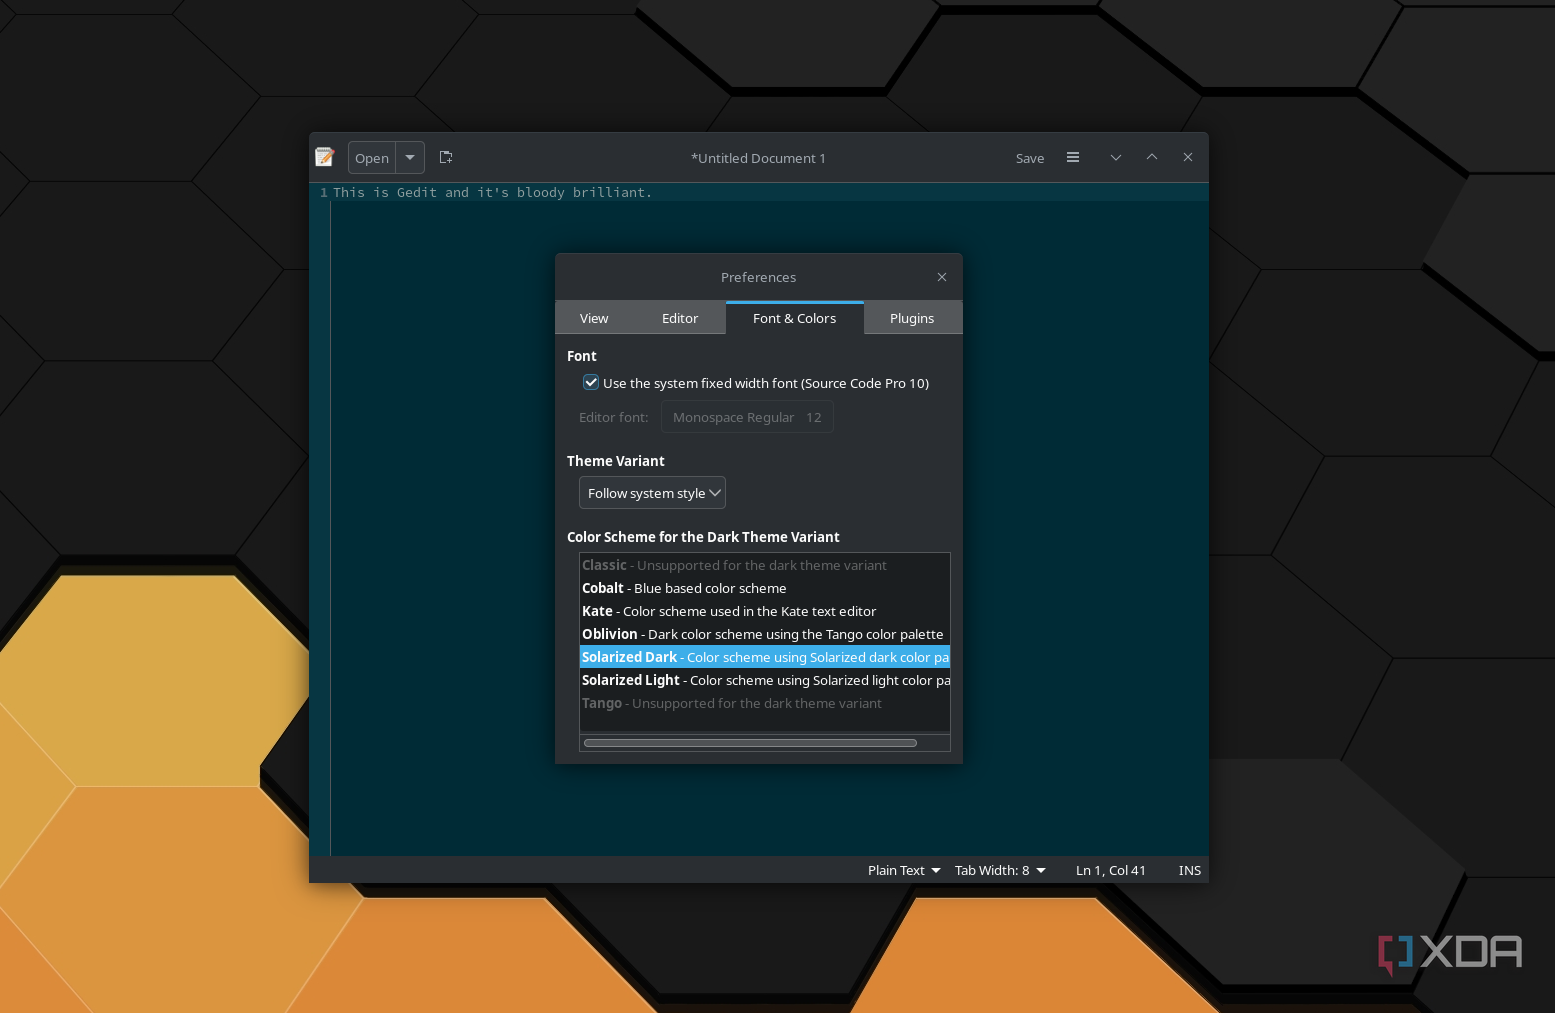Choose the Cobalt color scheme
The image size is (1555, 1013).
click(x=765, y=588)
